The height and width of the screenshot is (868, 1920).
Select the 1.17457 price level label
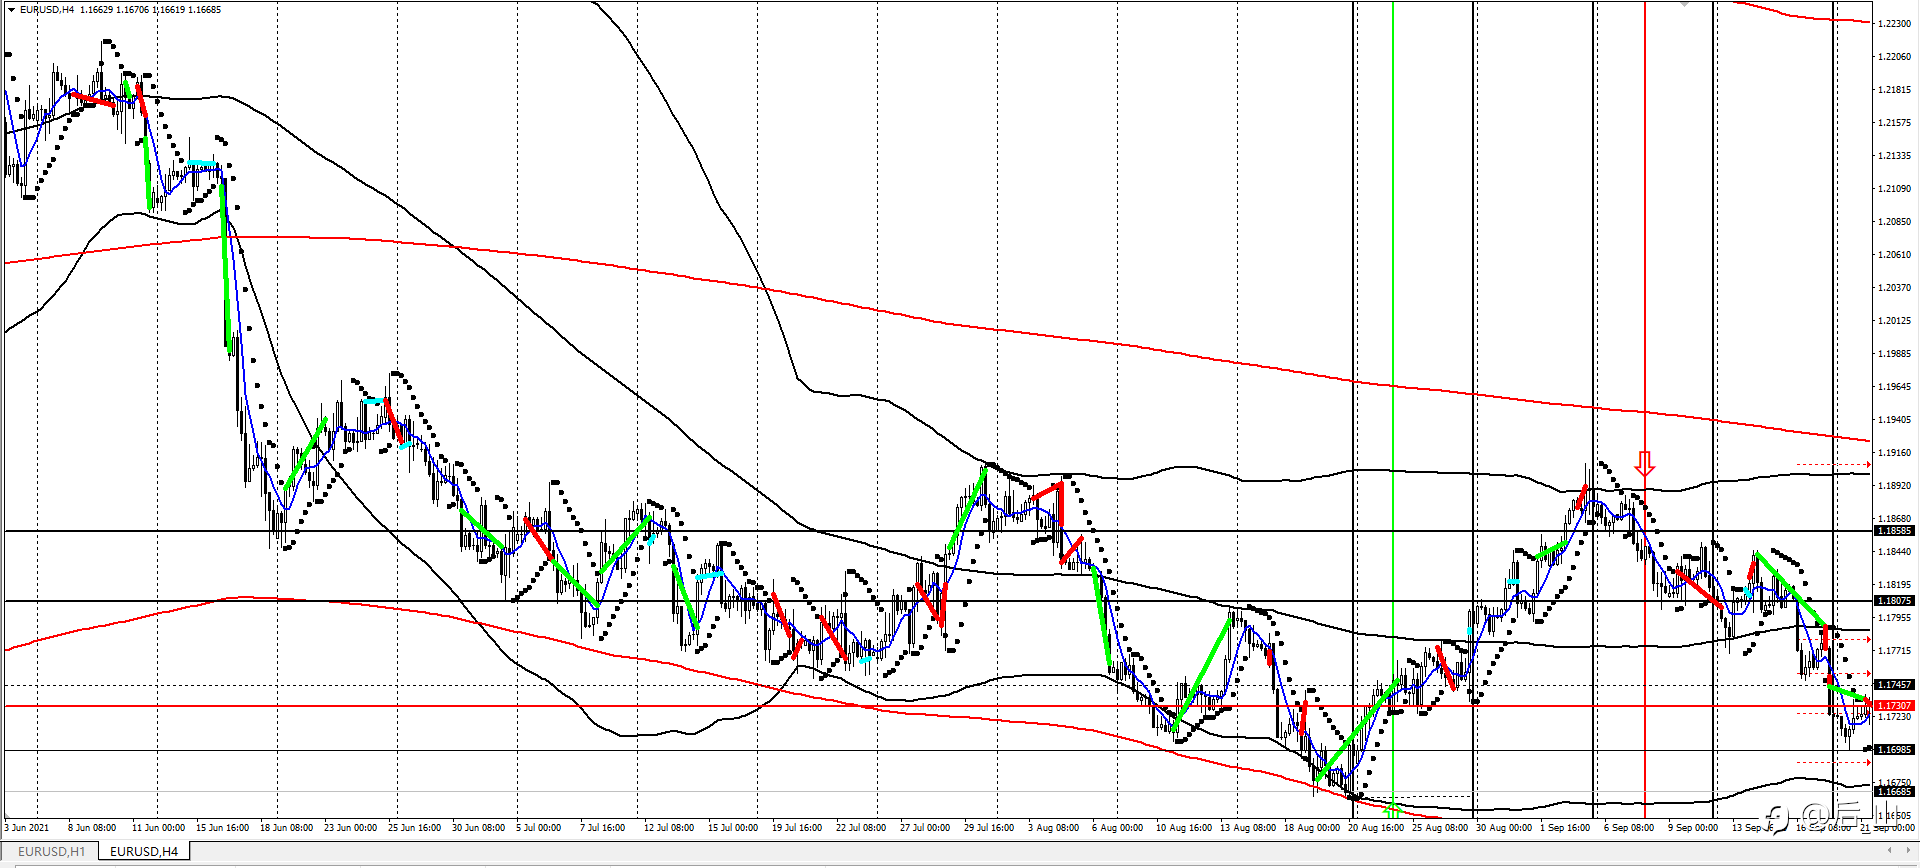[1894, 685]
